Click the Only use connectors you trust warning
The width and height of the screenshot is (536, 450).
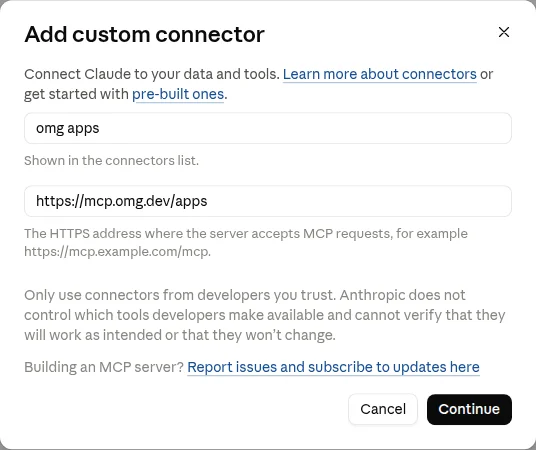point(265,315)
